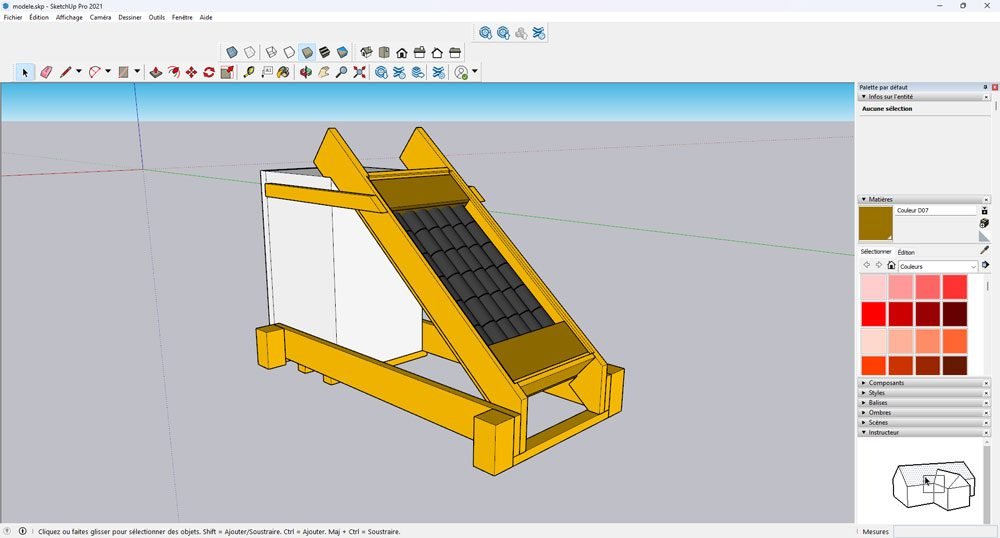Click the current brown material preview
1000x538 pixels.
[x=876, y=223]
